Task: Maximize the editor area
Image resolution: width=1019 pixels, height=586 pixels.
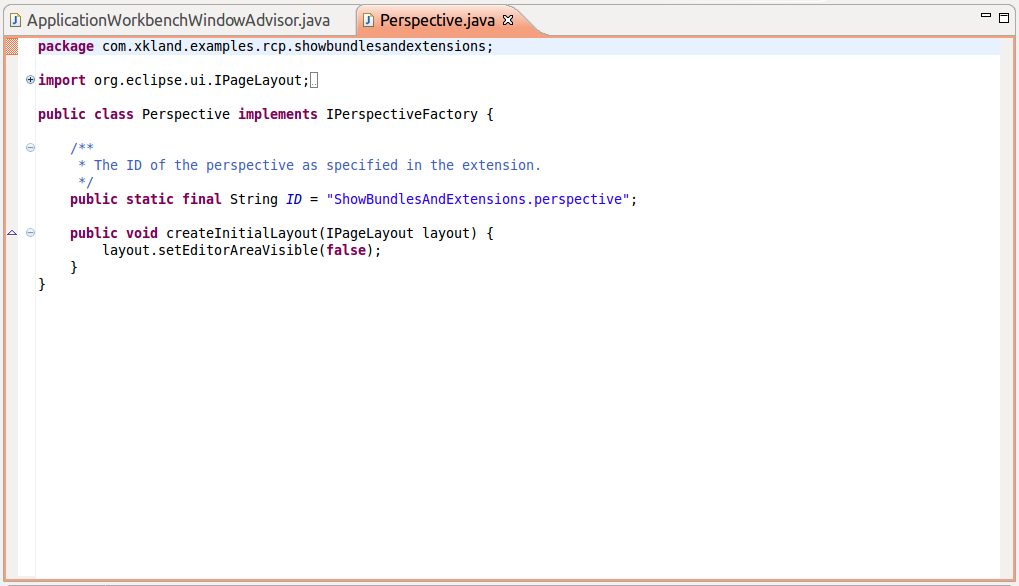Action: point(1003,18)
